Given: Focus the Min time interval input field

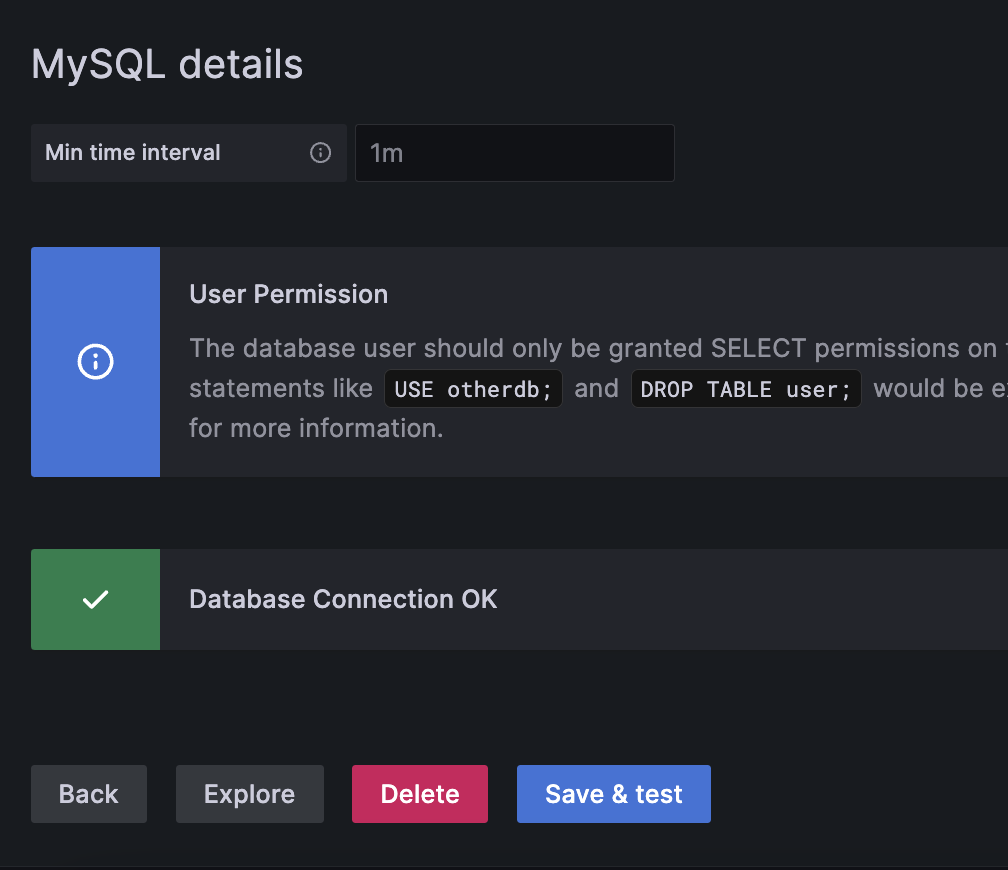Looking at the screenshot, I should click(x=514, y=153).
